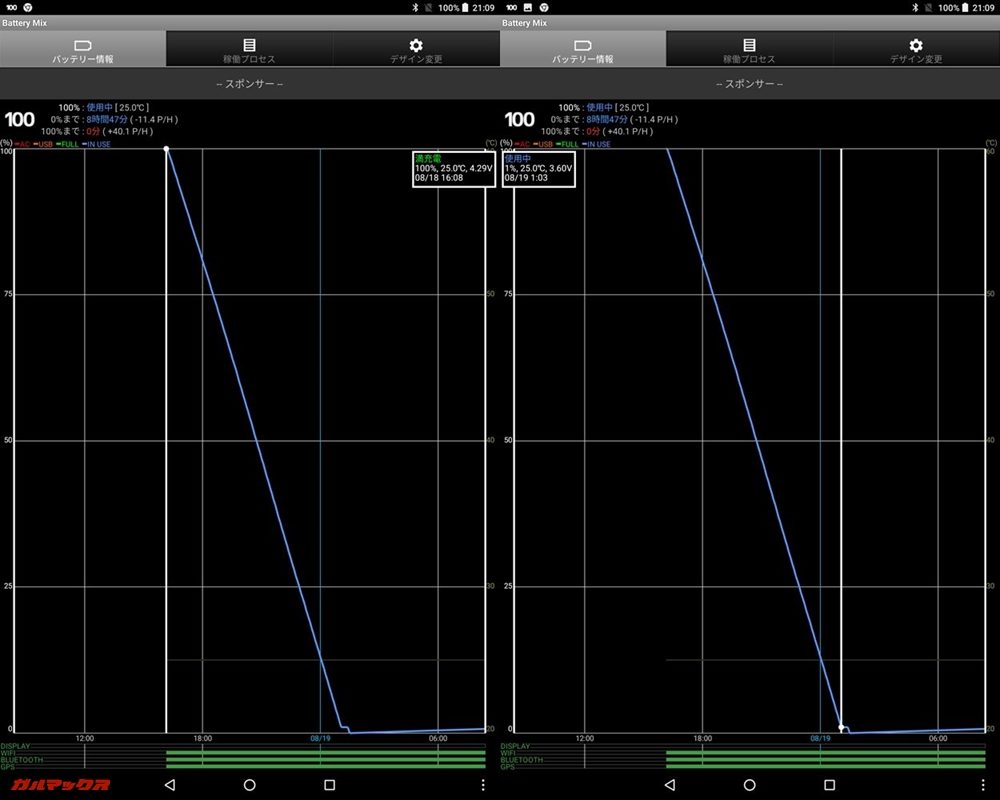1000x800 pixels.
Task: Select the 100% marker point on left graph
Action: coord(166,149)
